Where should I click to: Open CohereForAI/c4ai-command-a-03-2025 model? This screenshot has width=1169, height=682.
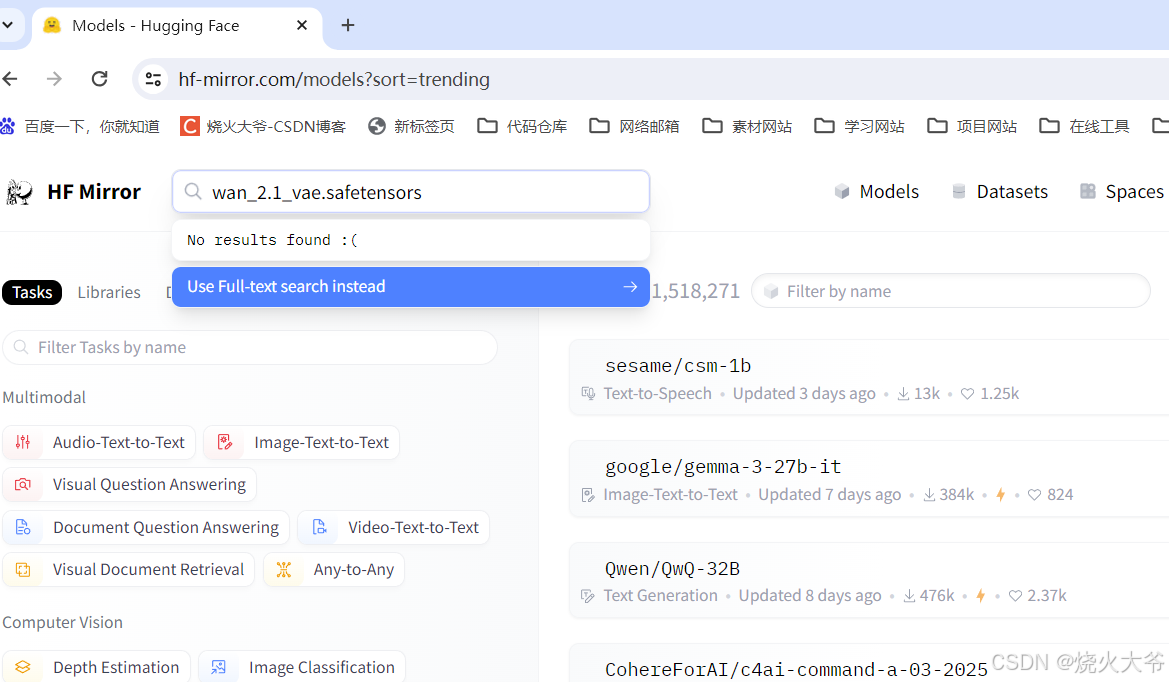796,669
